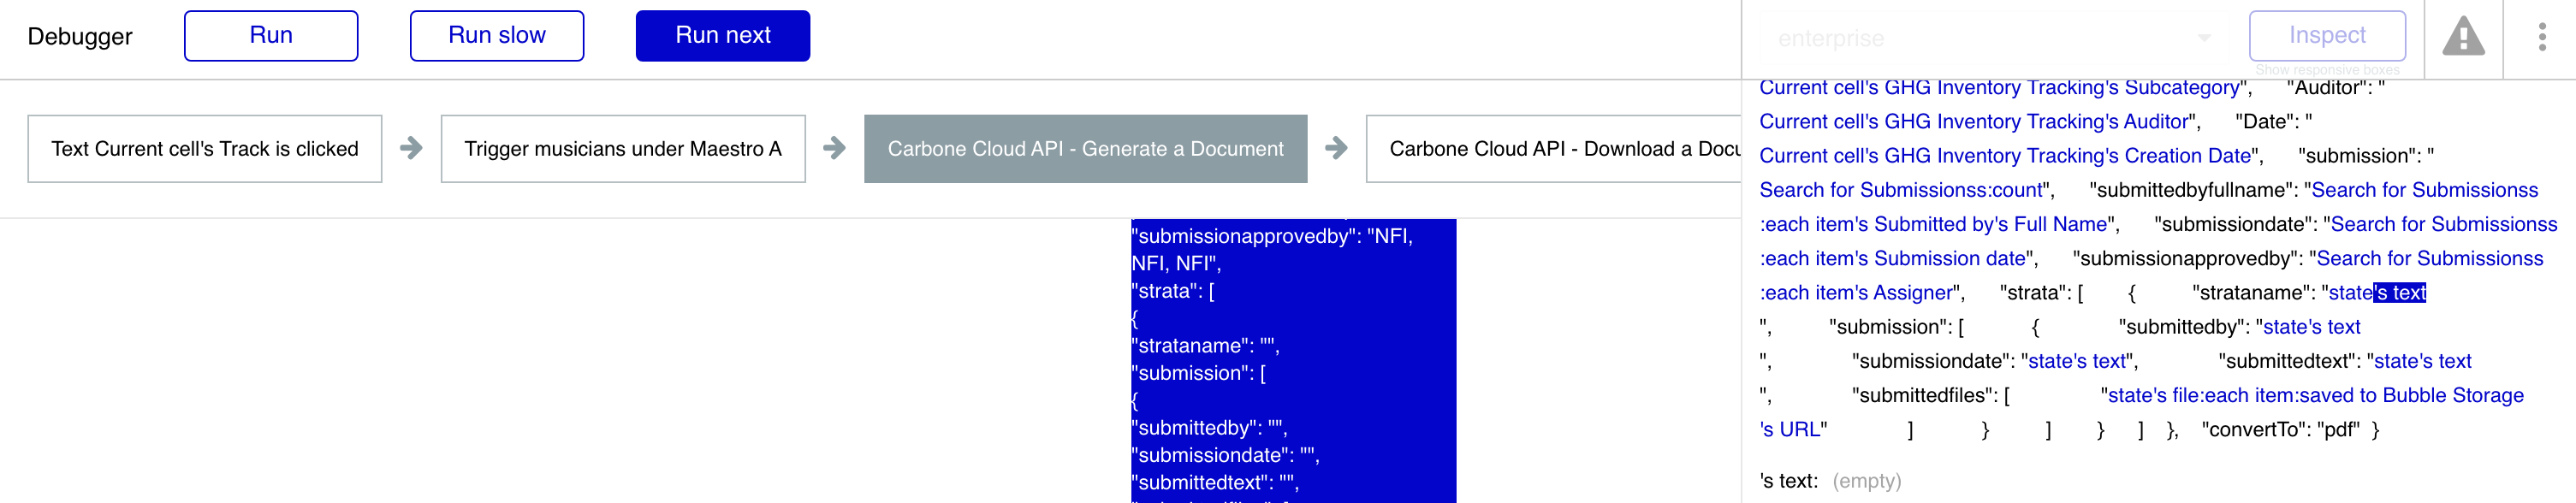
Task: Click the 's text: (empty) value row
Action: [1830, 481]
